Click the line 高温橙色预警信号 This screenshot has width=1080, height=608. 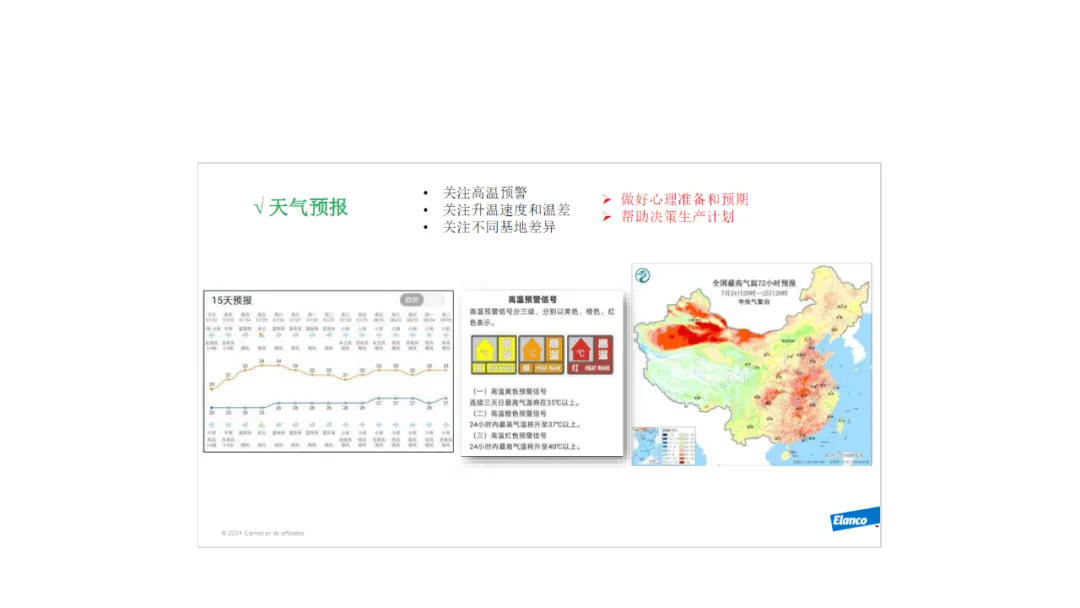pyautogui.click(x=510, y=413)
